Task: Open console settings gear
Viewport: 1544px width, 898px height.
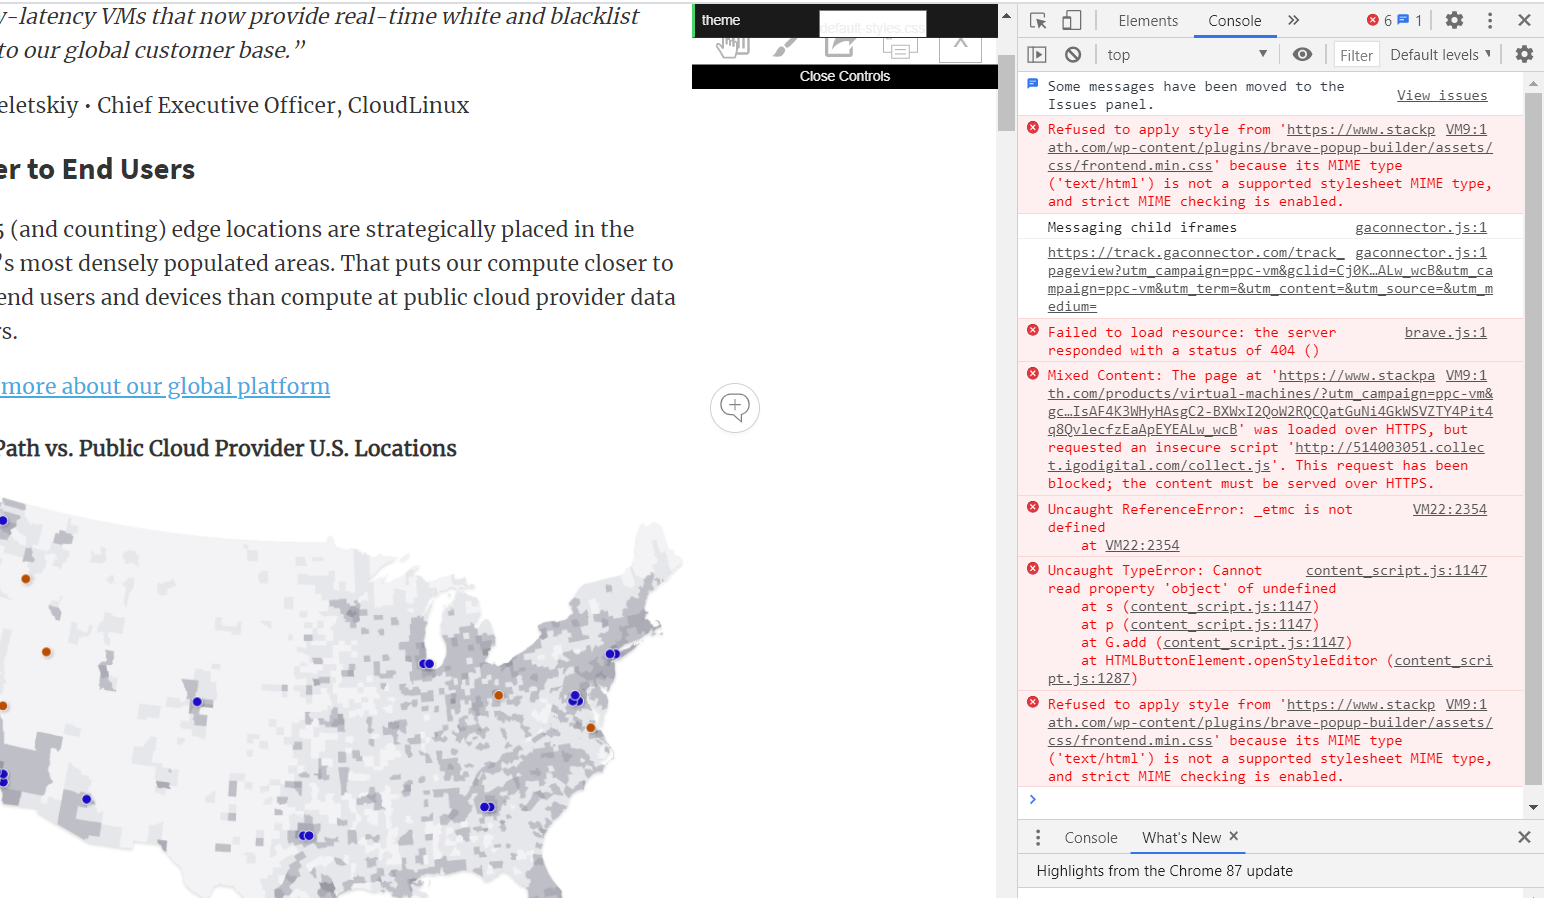Action: point(1524,55)
